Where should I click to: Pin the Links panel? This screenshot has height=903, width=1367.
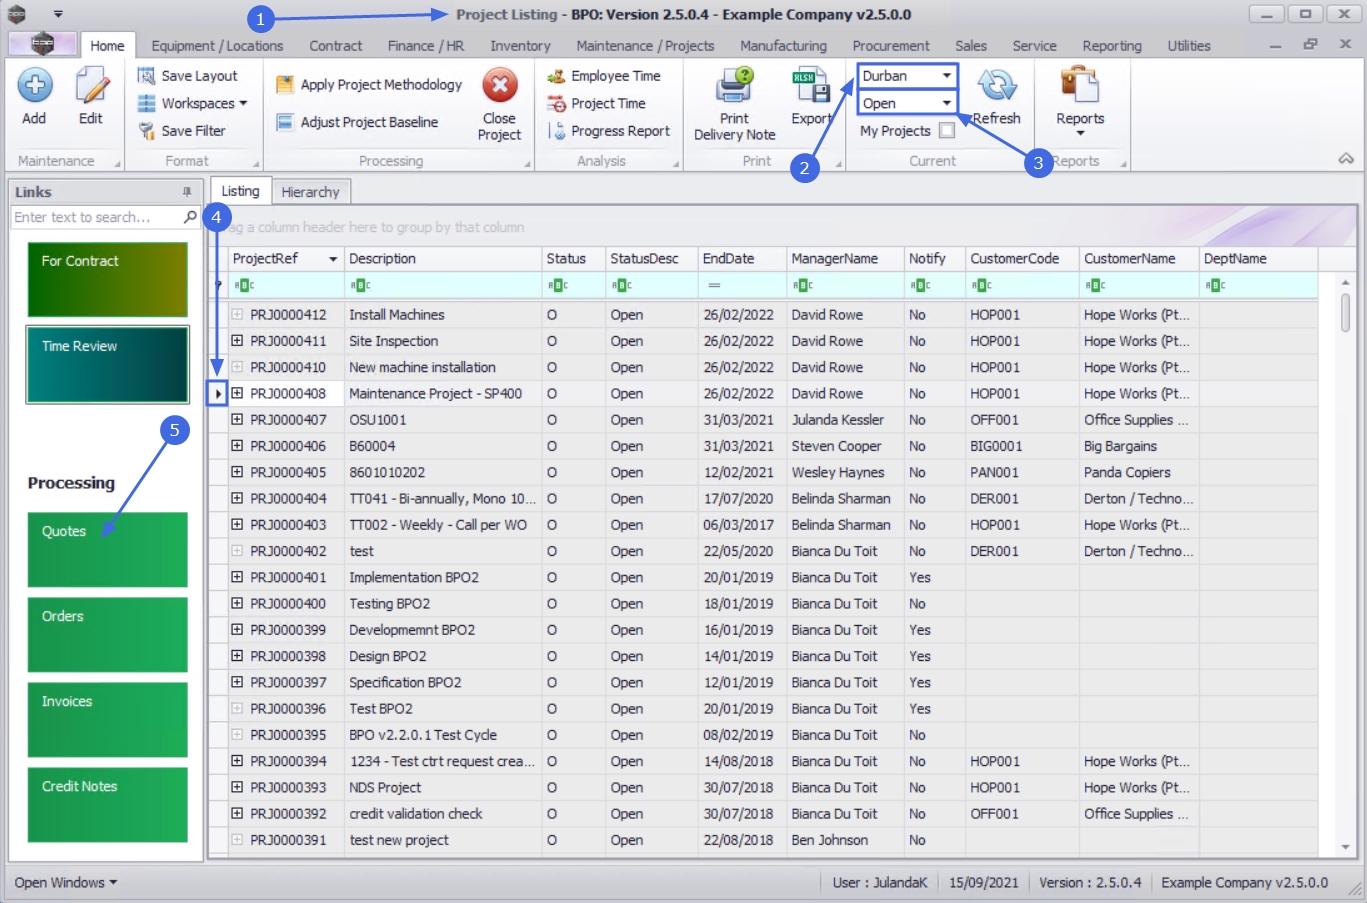pos(187,192)
